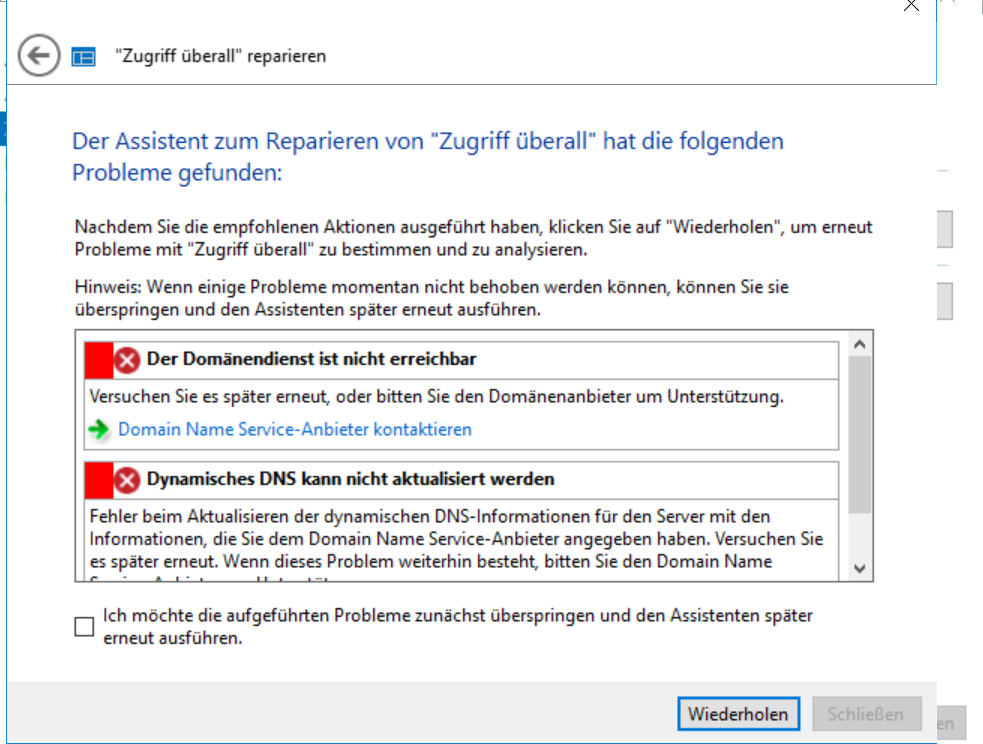Select 'Dynamisches DNS kann nicht aktualisiert werden' heading
This screenshot has width=983, height=744.
click(x=350, y=480)
